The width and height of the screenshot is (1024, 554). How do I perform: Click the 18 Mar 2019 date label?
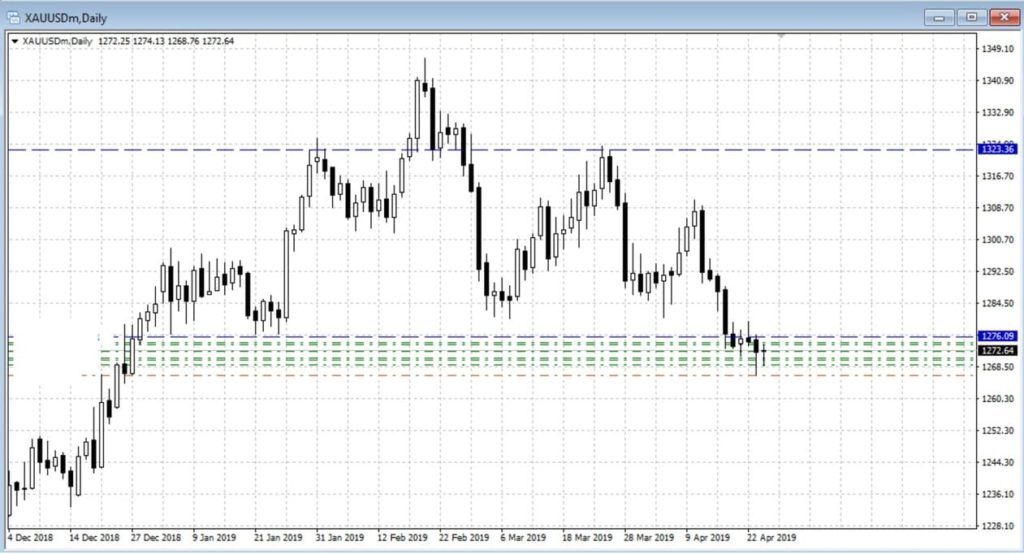(x=589, y=536)
